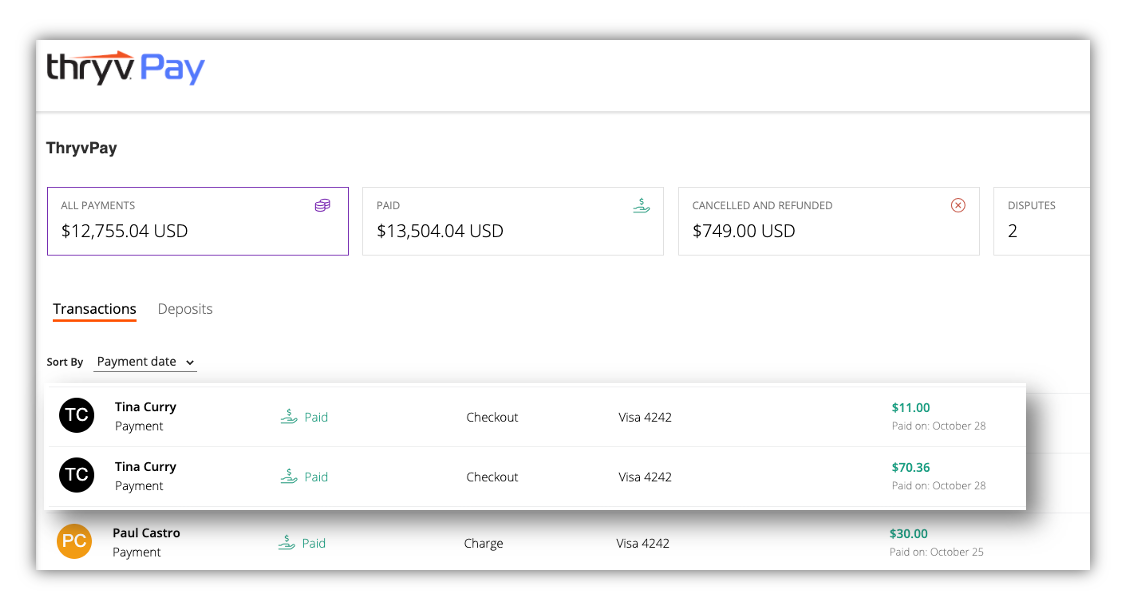Click 'Paid on: October 28' under $70.36
Image resolution: width=1124 pixels, height=598 pixels.
click(x=938, y=485)
